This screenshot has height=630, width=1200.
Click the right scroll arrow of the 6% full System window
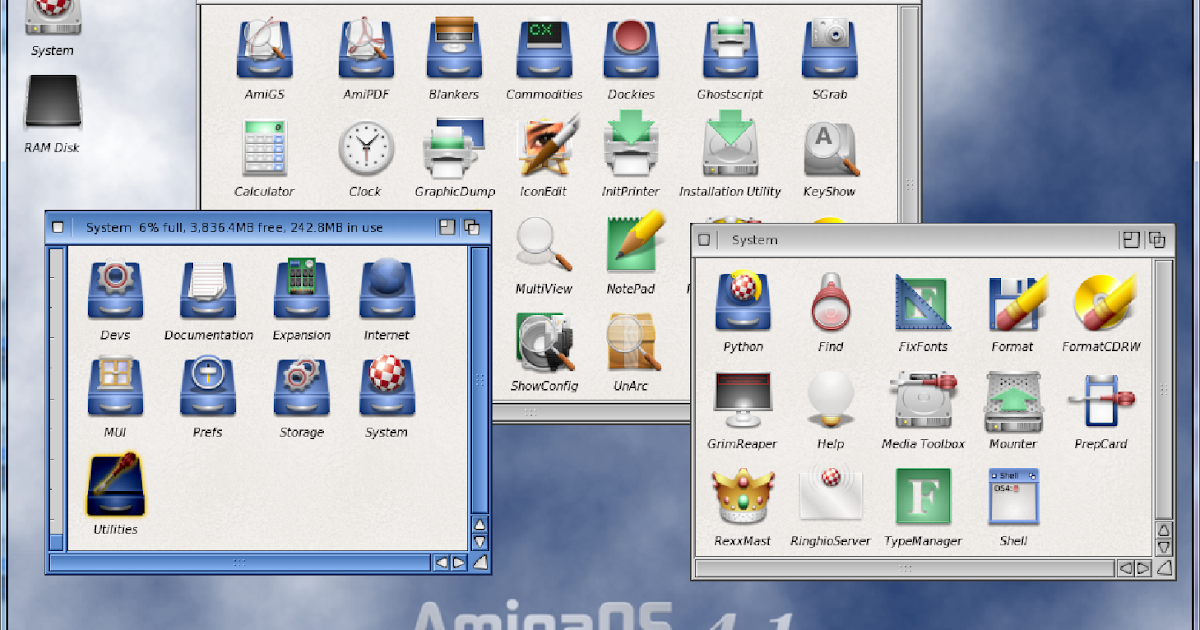point(458,563)
